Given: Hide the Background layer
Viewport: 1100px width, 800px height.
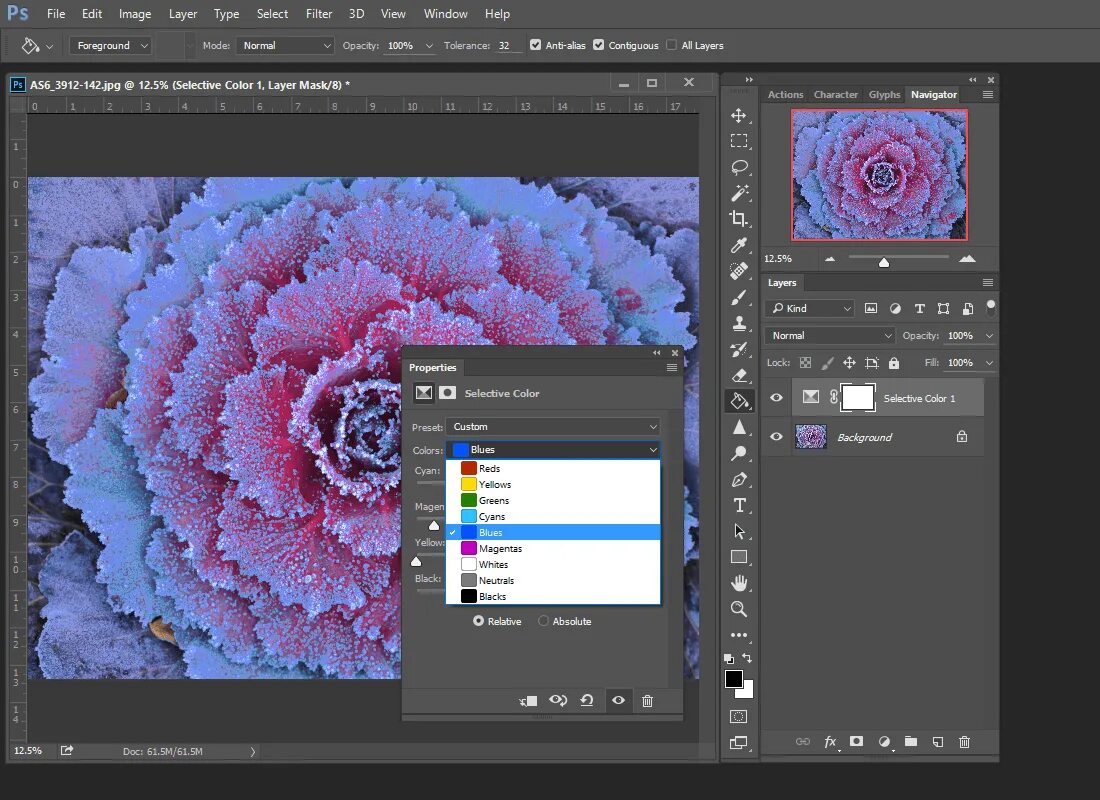Looking at the screenshot, I should click(x=776, y=436).
